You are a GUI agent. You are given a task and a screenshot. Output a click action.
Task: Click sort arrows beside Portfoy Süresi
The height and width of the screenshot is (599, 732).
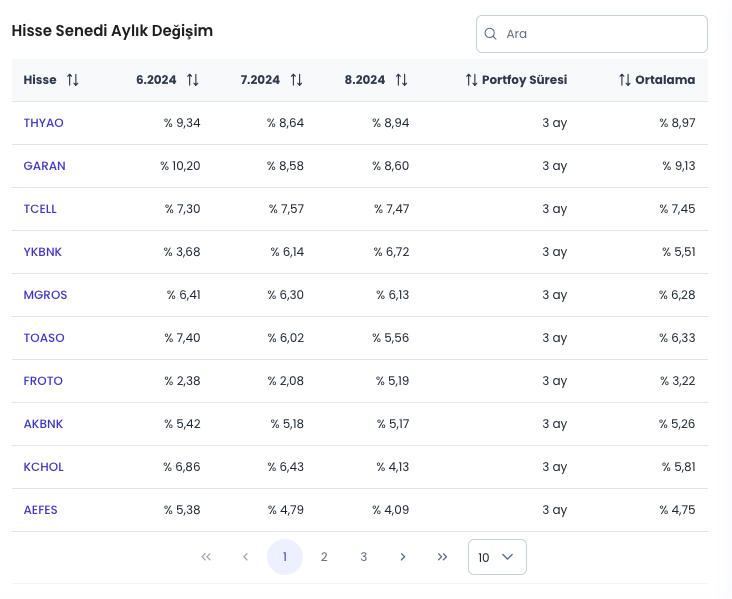pos(472,80)
